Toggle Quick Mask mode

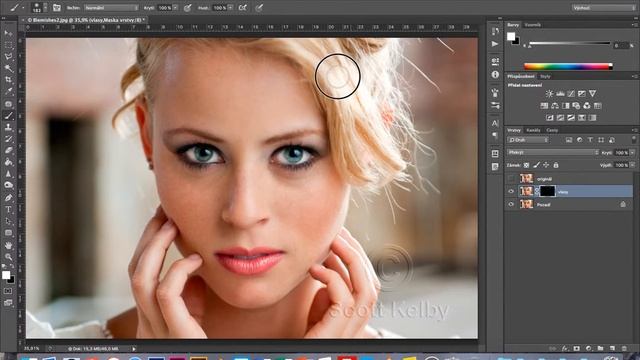tap(8, 291)
